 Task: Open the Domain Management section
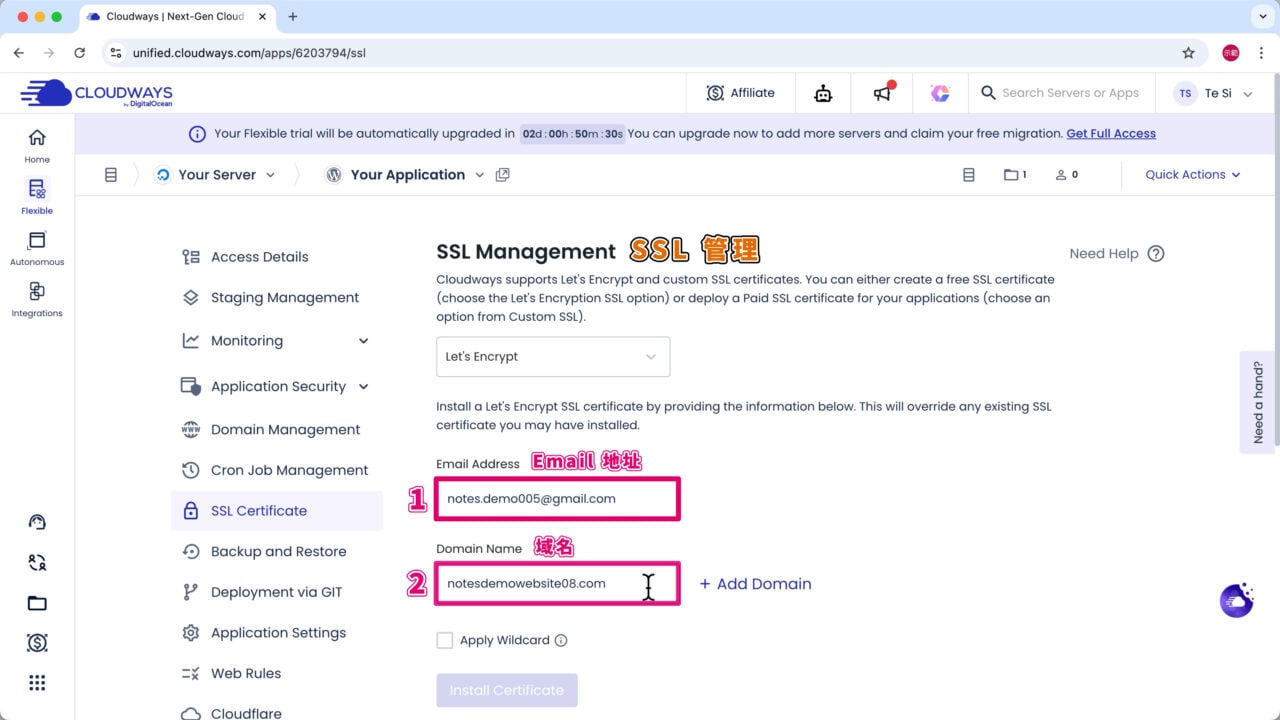pos(285,429)
